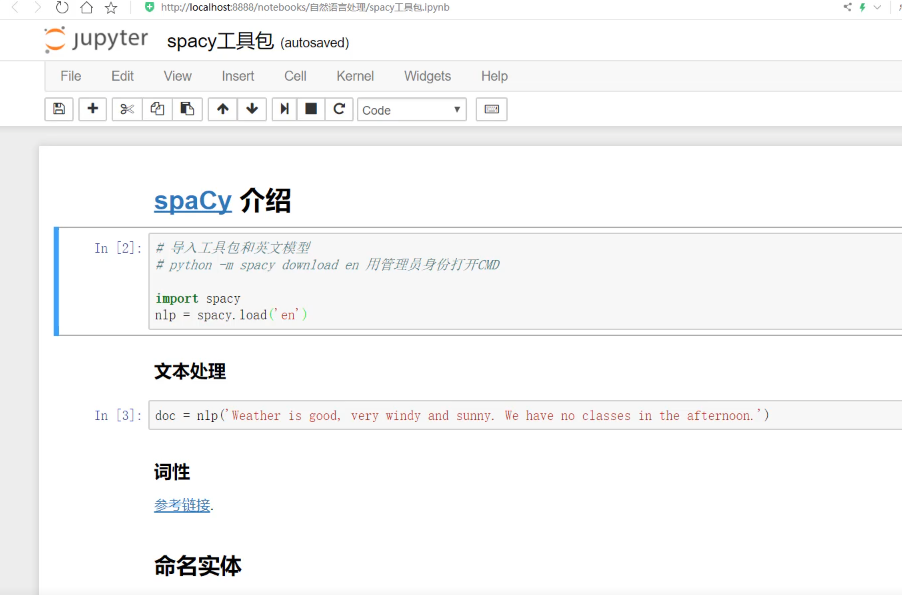Expand the Widgets menu
Screen dimensions: 902x595
[x=427, y=76]
